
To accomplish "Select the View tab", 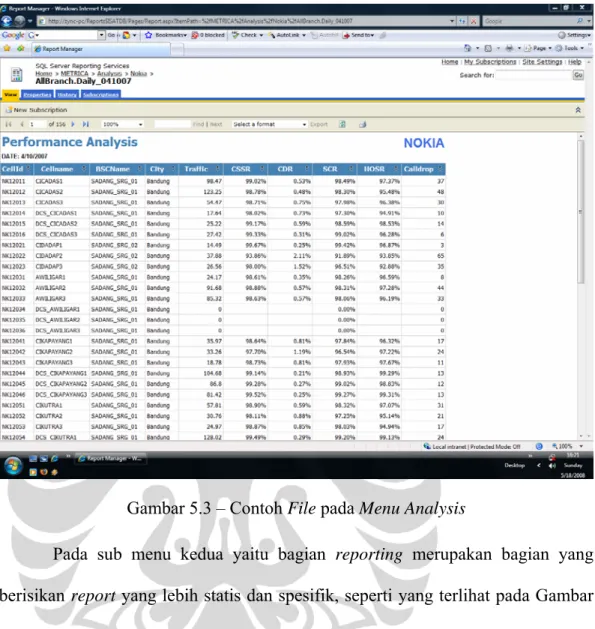I will tap(11, 95).
